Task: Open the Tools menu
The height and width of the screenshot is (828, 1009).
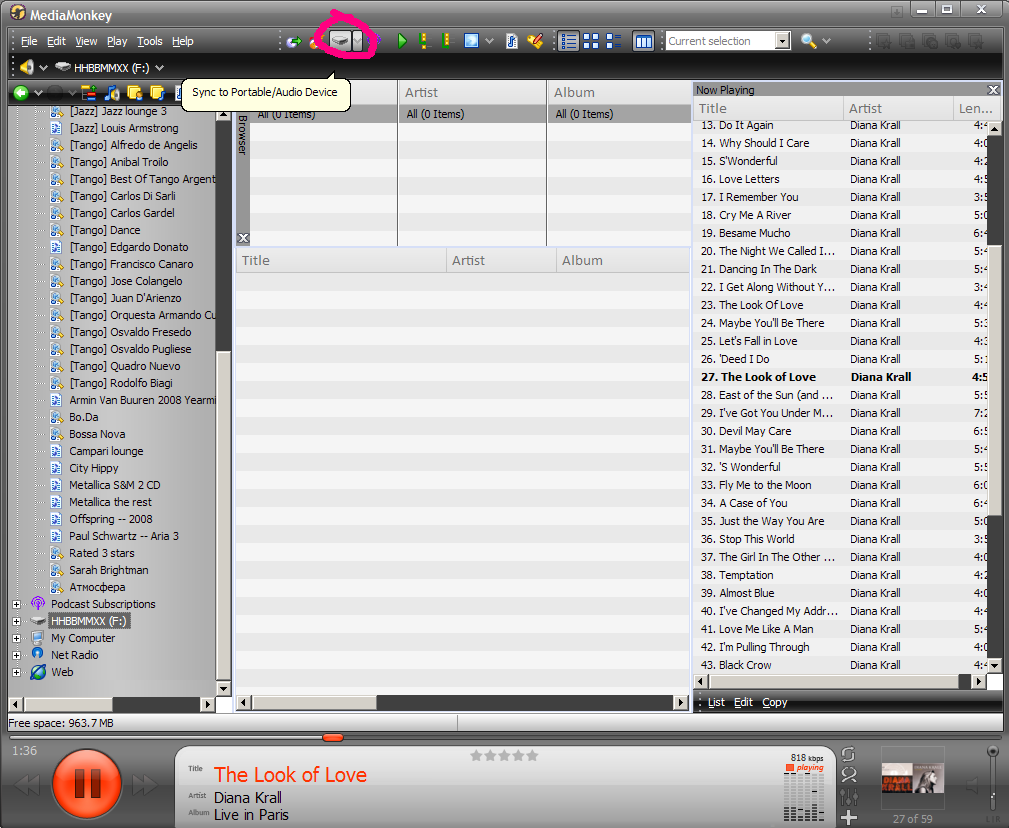Action: [150, 41]
